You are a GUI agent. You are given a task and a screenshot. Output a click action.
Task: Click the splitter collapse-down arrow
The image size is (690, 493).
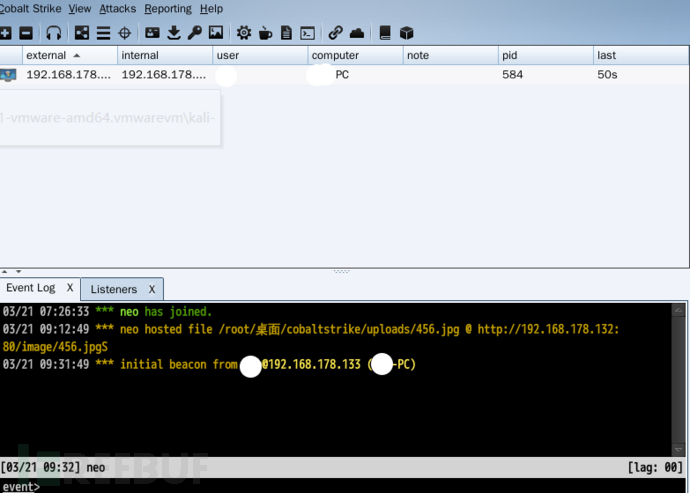(x=18, y=272)
